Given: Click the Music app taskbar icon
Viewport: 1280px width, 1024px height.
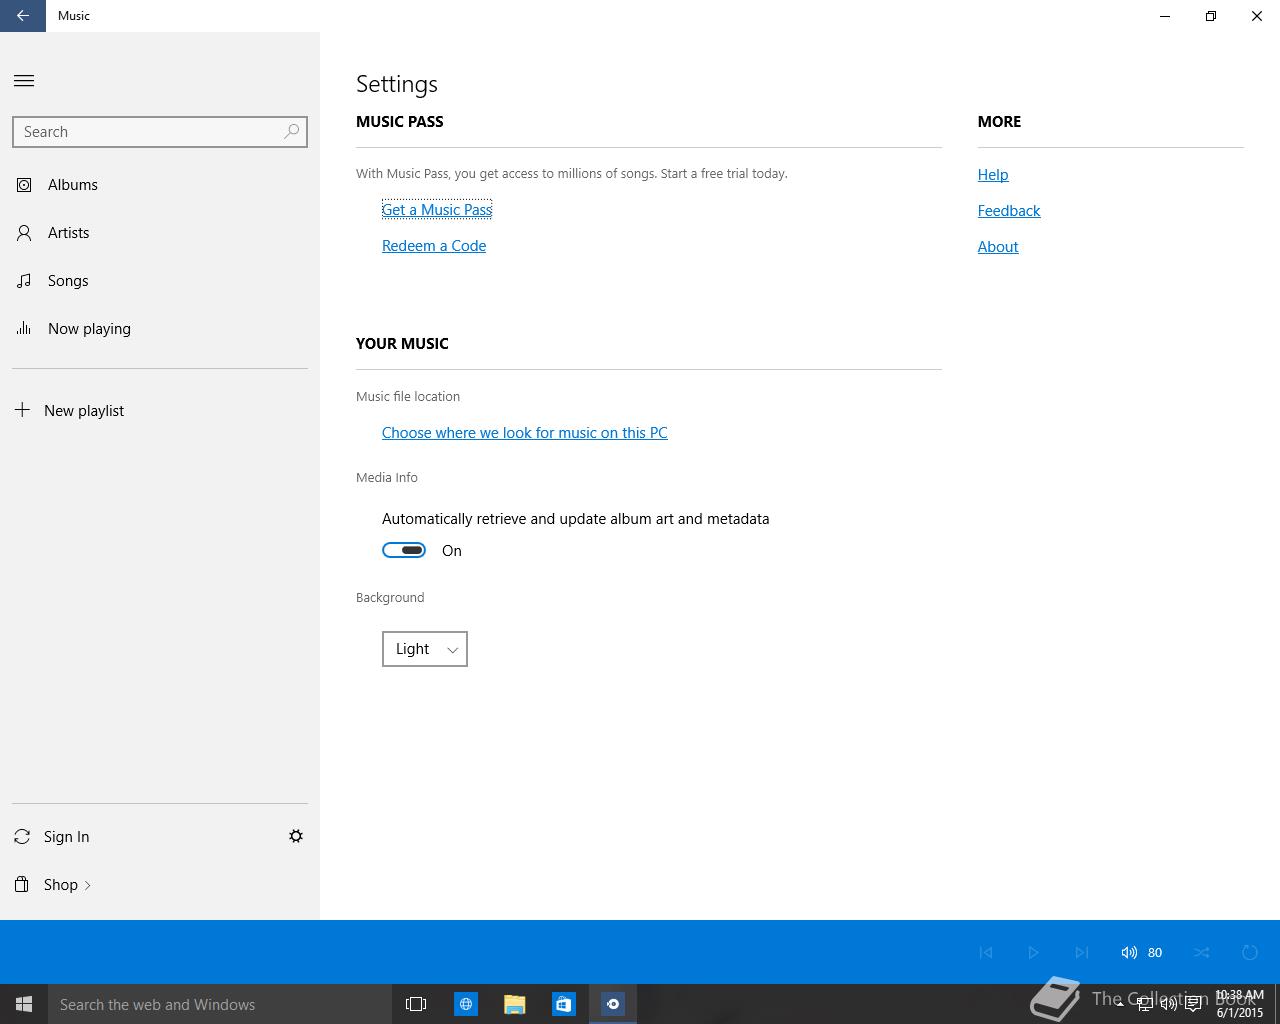Looking at the screenshot, I should tap(613, 1004).
